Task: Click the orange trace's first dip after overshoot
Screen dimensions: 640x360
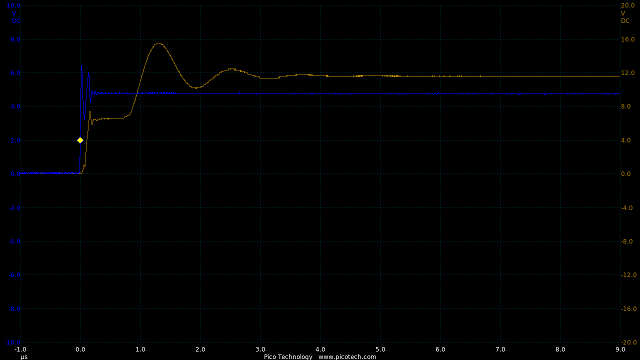Action: [196, 87]
